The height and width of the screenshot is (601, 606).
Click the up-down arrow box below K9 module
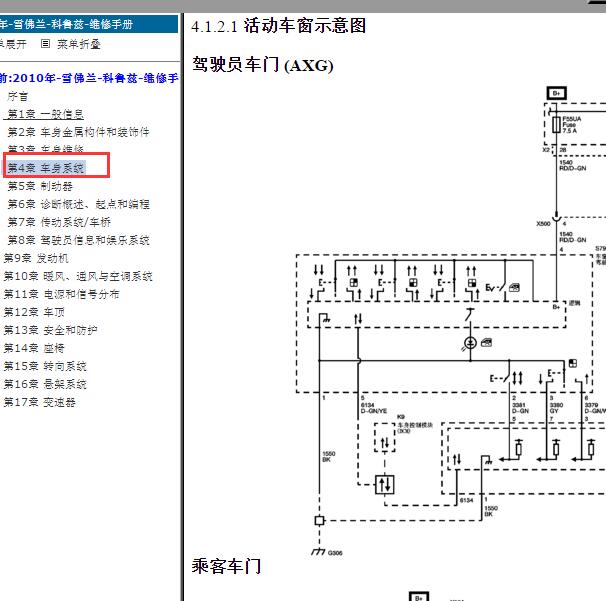pyautogui.click(x=385, y=484)
